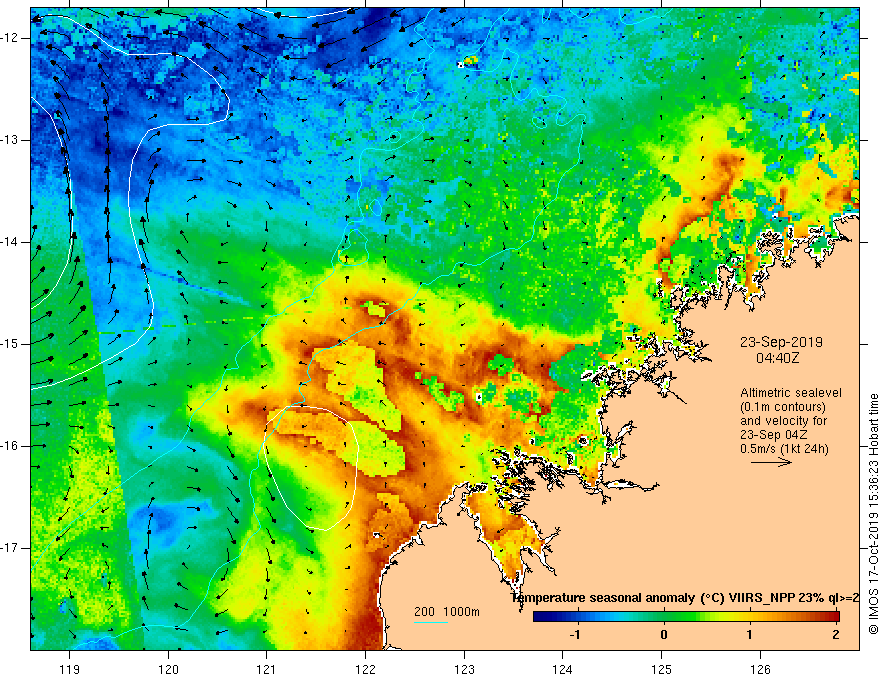Click the IMOS copyright timestamp text
Image resolution: width=880 pixels, height=680 pixels.
click(873, 513)
